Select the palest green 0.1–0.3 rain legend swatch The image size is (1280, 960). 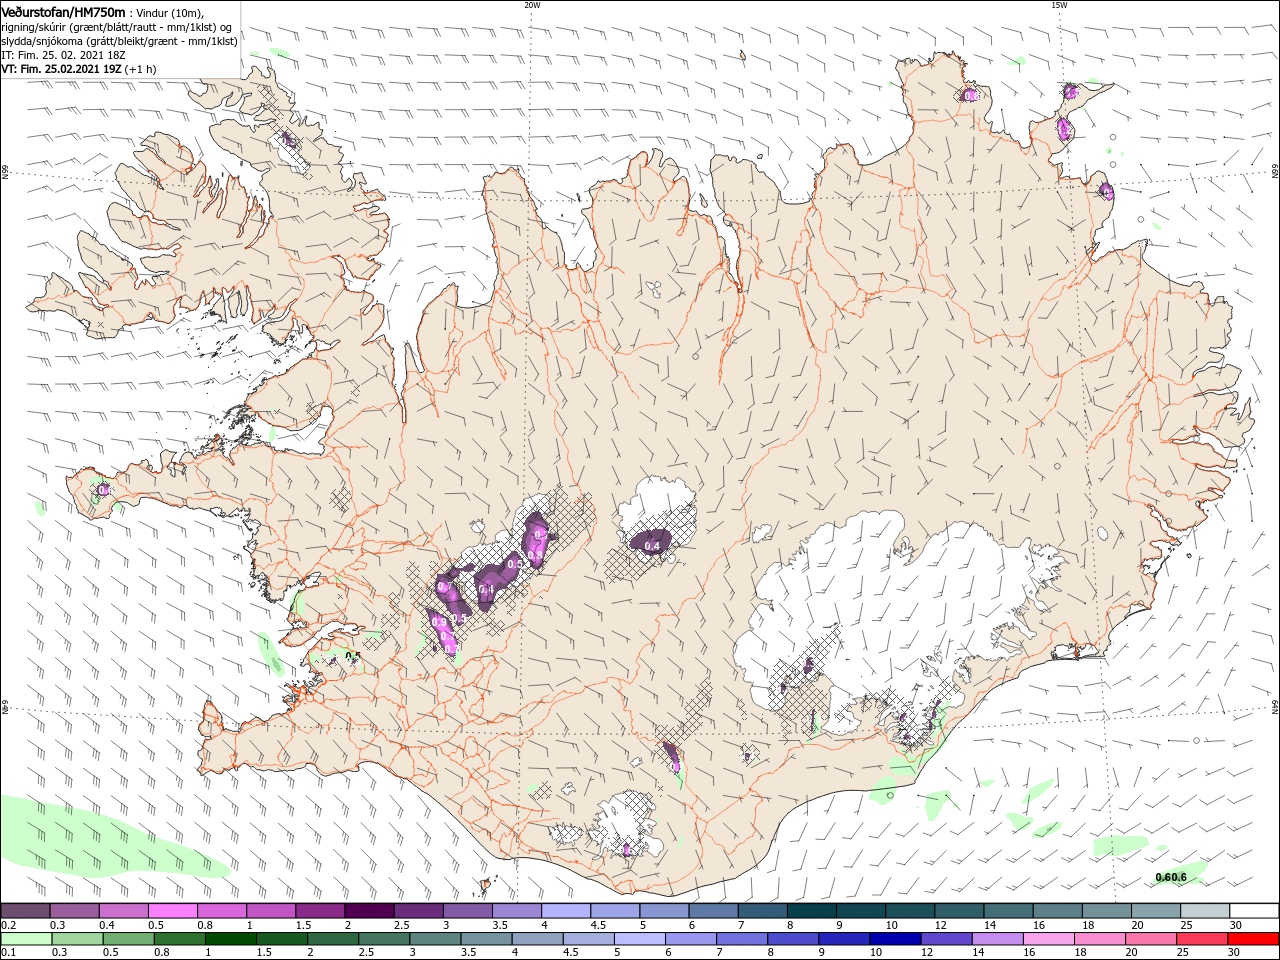[x=26, y=939]
